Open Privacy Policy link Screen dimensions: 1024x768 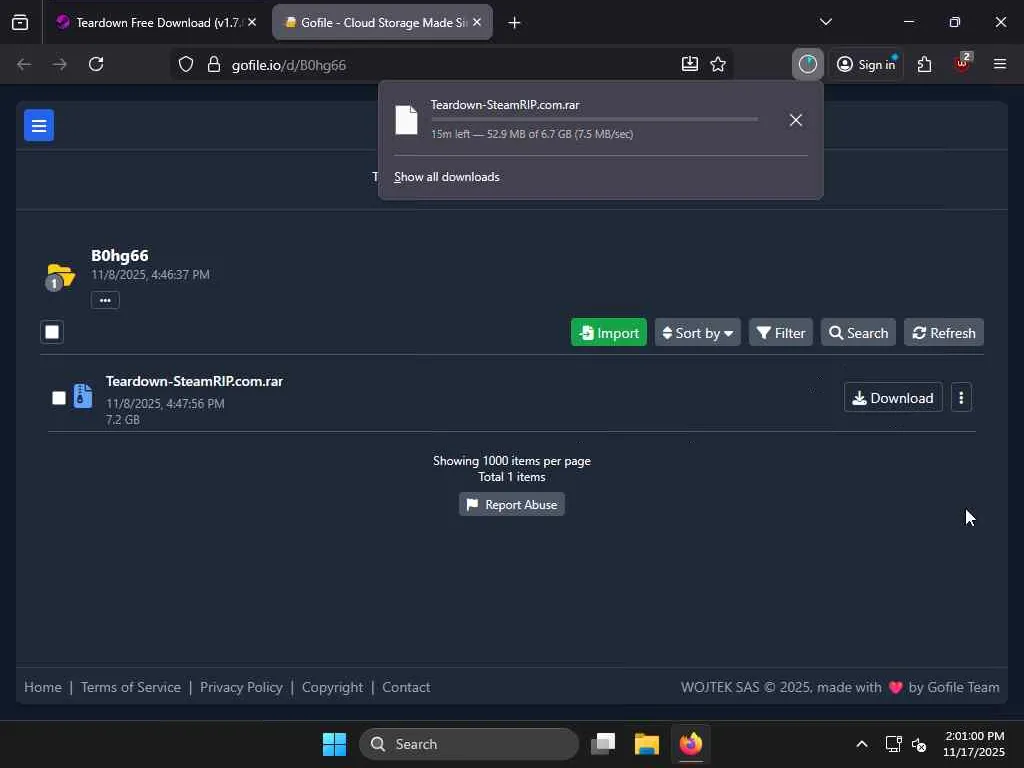[241, 687]
